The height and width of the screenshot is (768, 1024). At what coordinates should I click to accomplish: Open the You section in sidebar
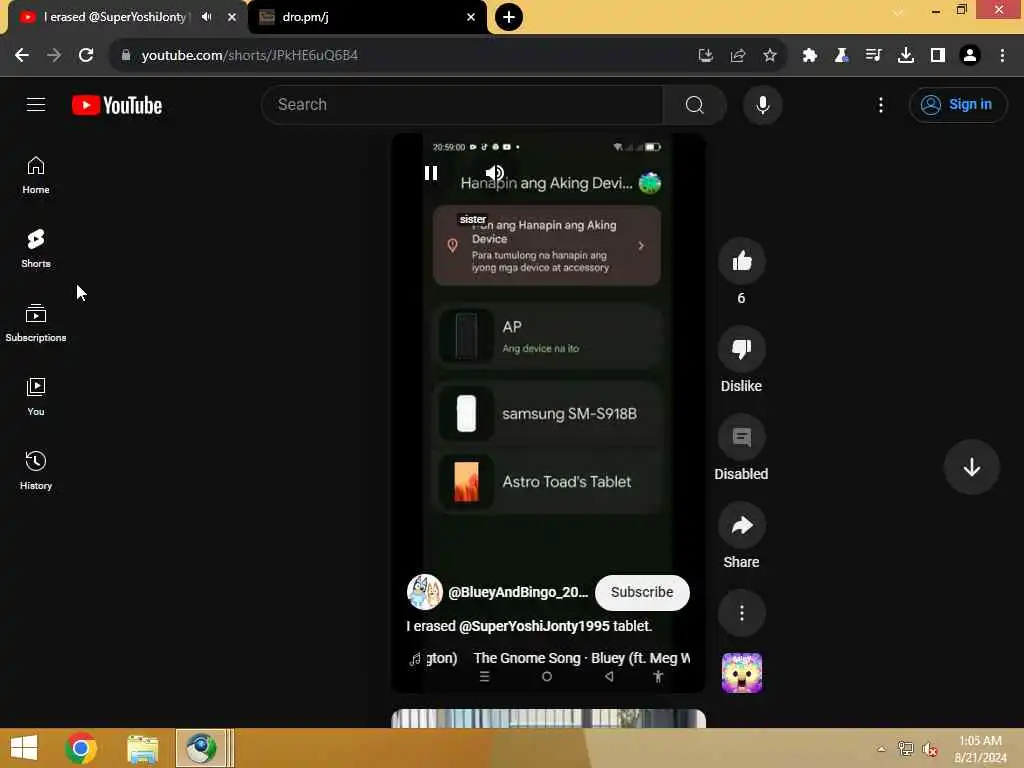click(x=36, y=397)
